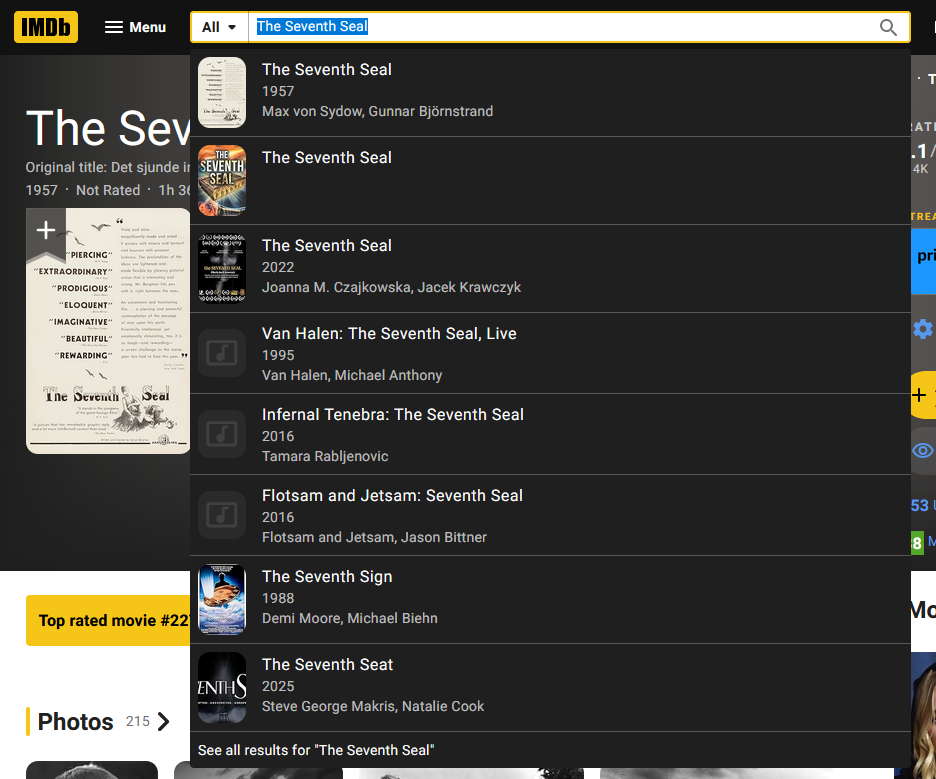The height and width of the screenshot is (779, 936).
Task: Open the hamburger Menu
Action: pyautogui.click(x=136, y=27)
